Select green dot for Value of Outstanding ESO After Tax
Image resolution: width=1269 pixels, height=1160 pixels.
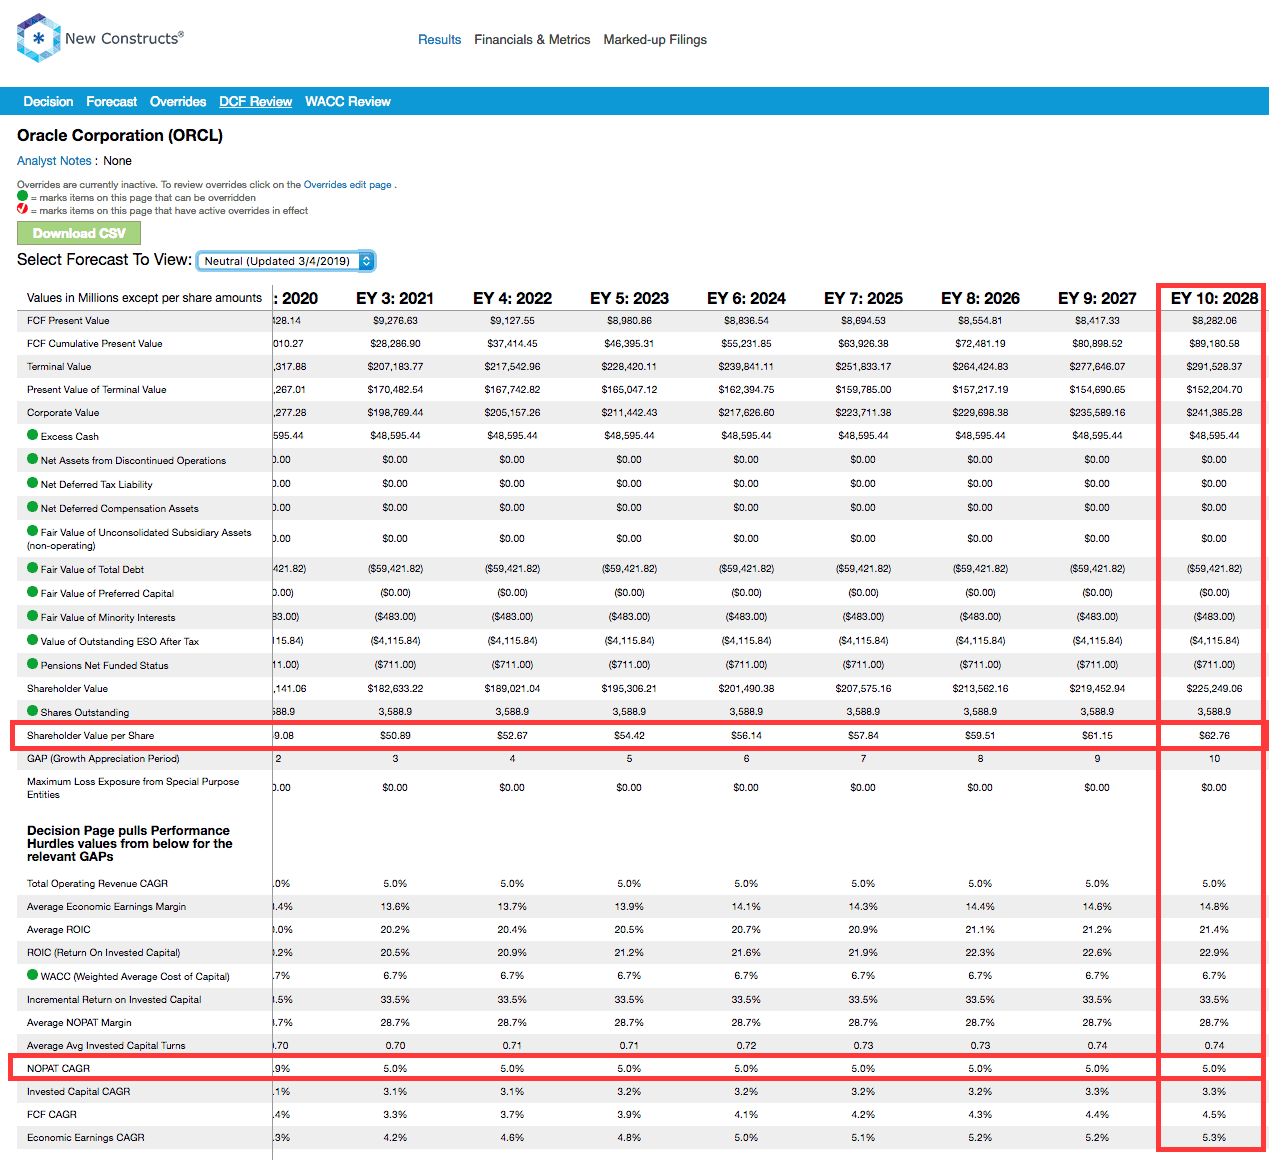[33, 640]
